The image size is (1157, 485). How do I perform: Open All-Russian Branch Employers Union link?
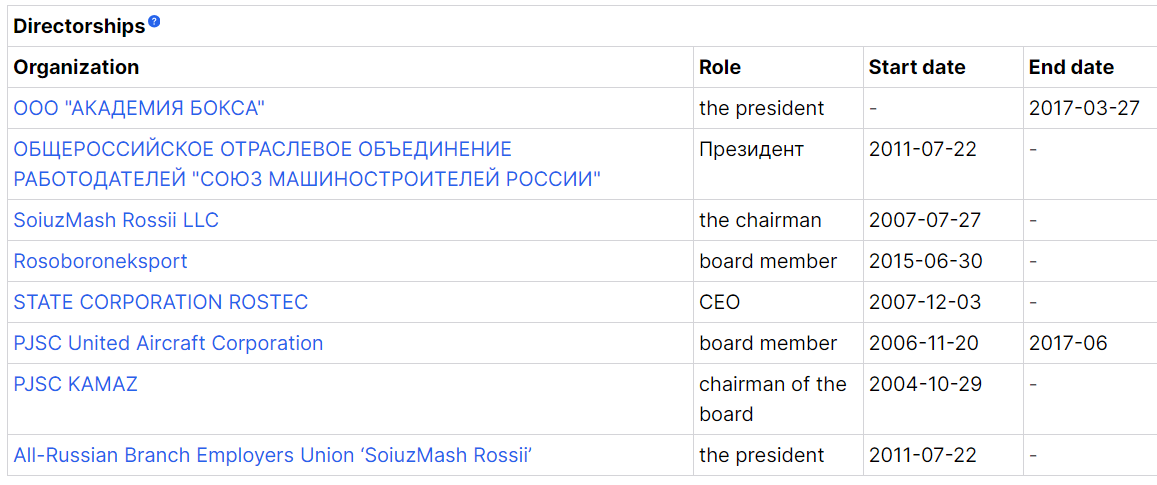272,455
